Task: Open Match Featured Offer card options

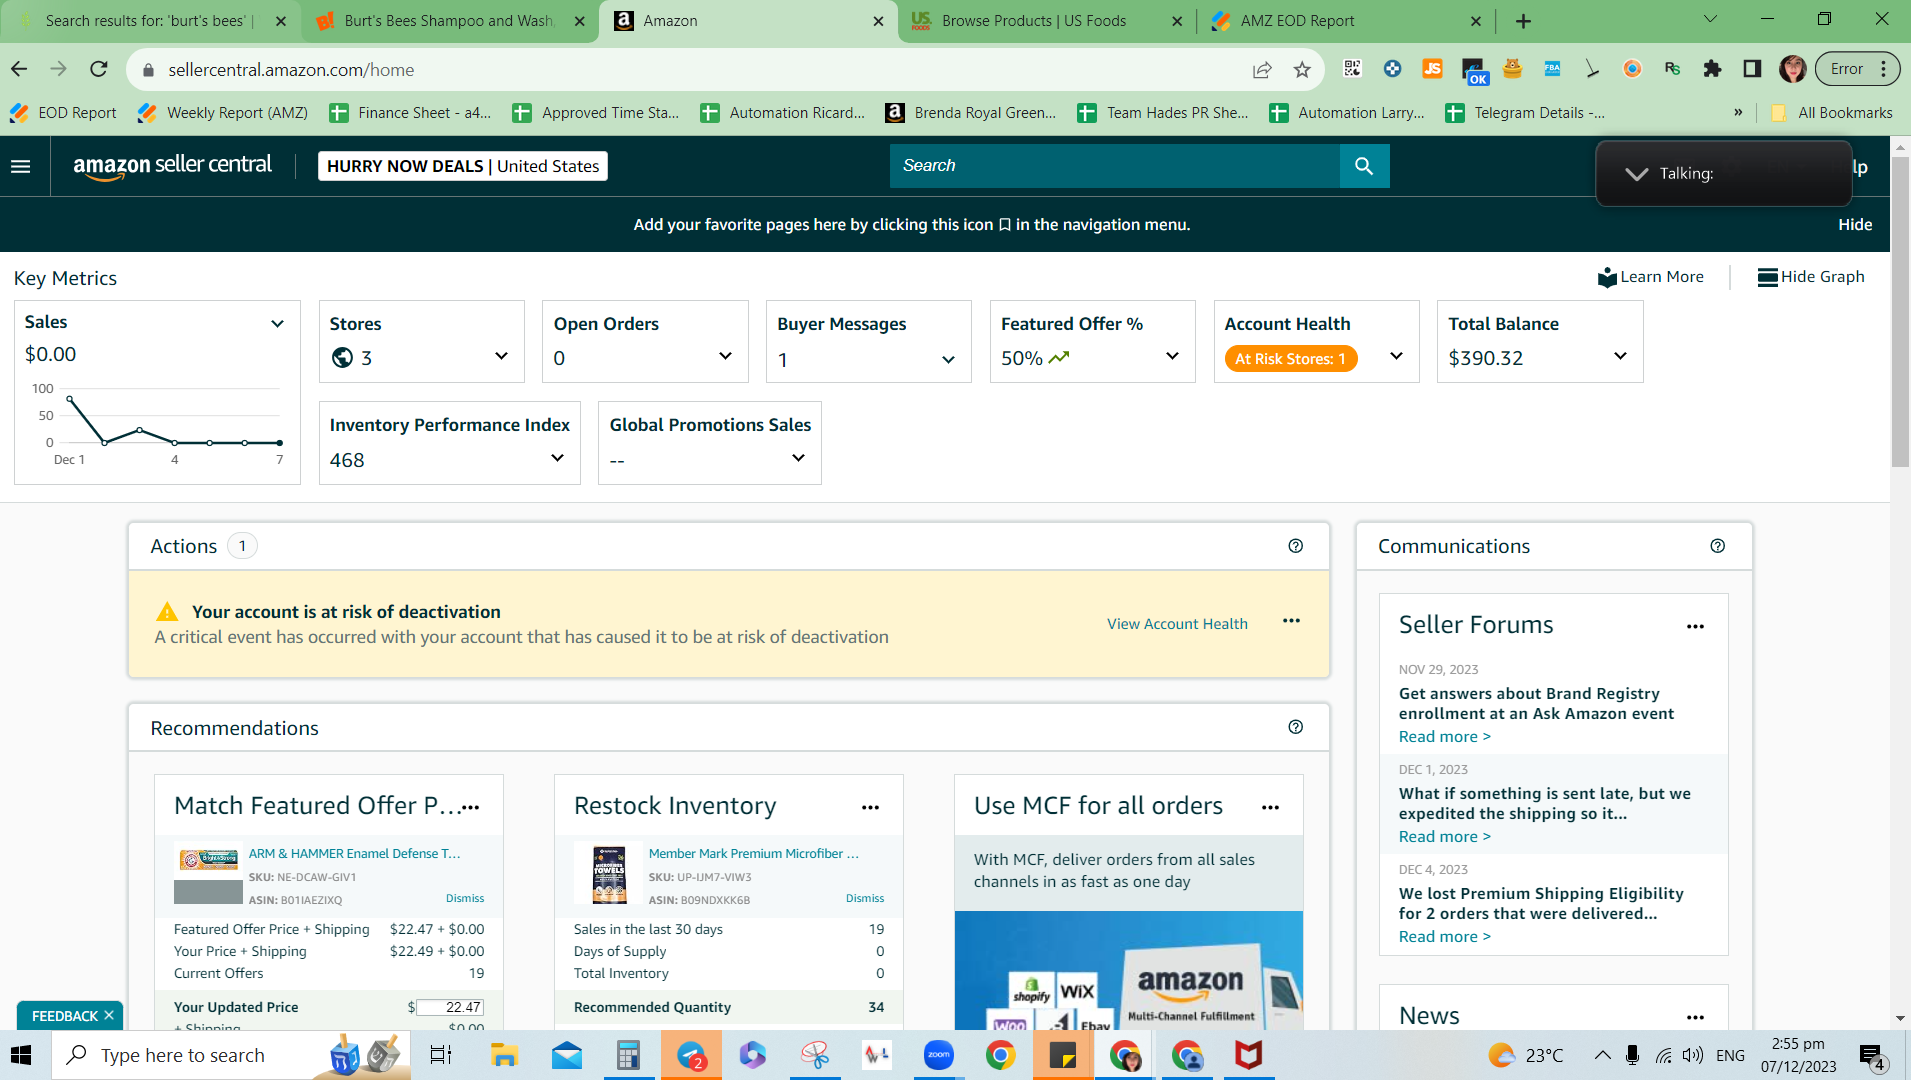Action: click(471, 808)
